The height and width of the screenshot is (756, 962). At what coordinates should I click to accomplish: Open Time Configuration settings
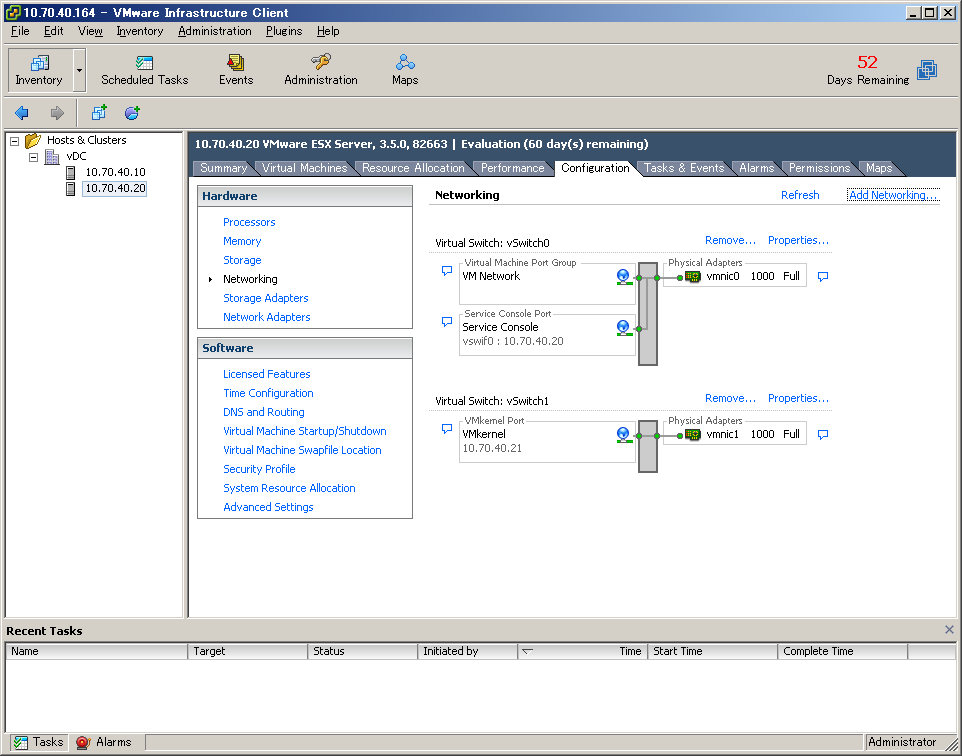coord(268,393)
